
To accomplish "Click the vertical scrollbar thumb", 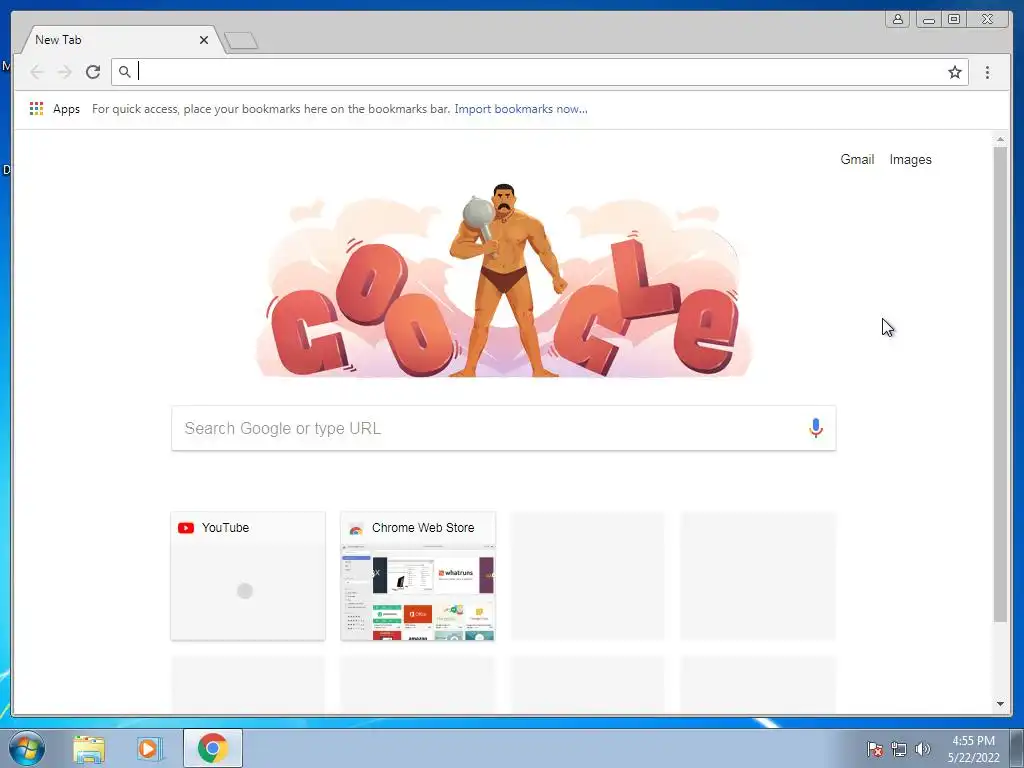I will (x=1000, y=384).
